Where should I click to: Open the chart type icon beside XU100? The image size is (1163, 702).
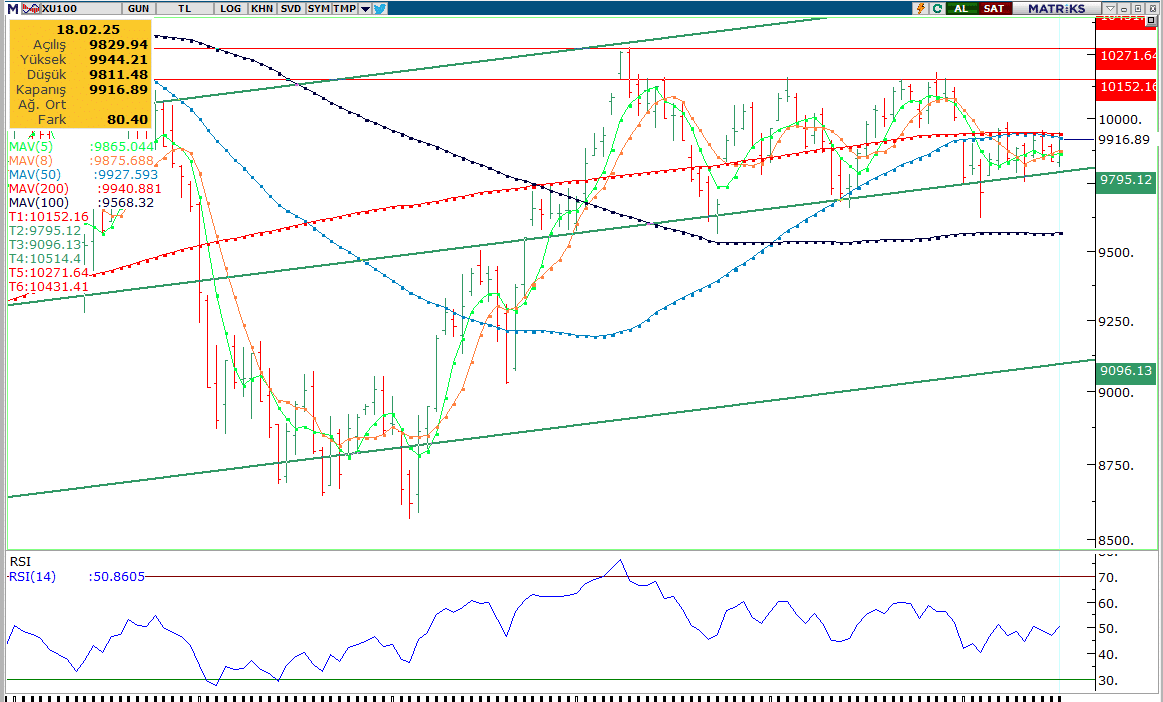[x=31, y=8]
